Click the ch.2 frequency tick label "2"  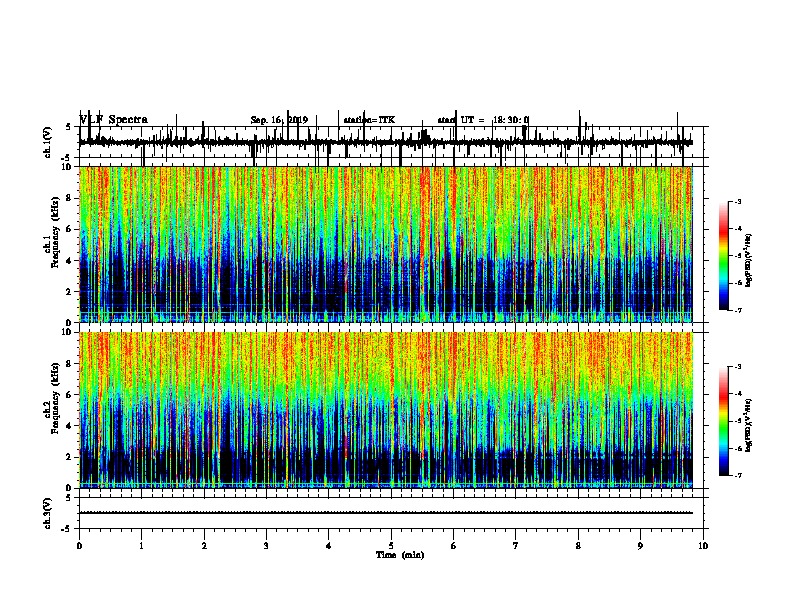70,457
